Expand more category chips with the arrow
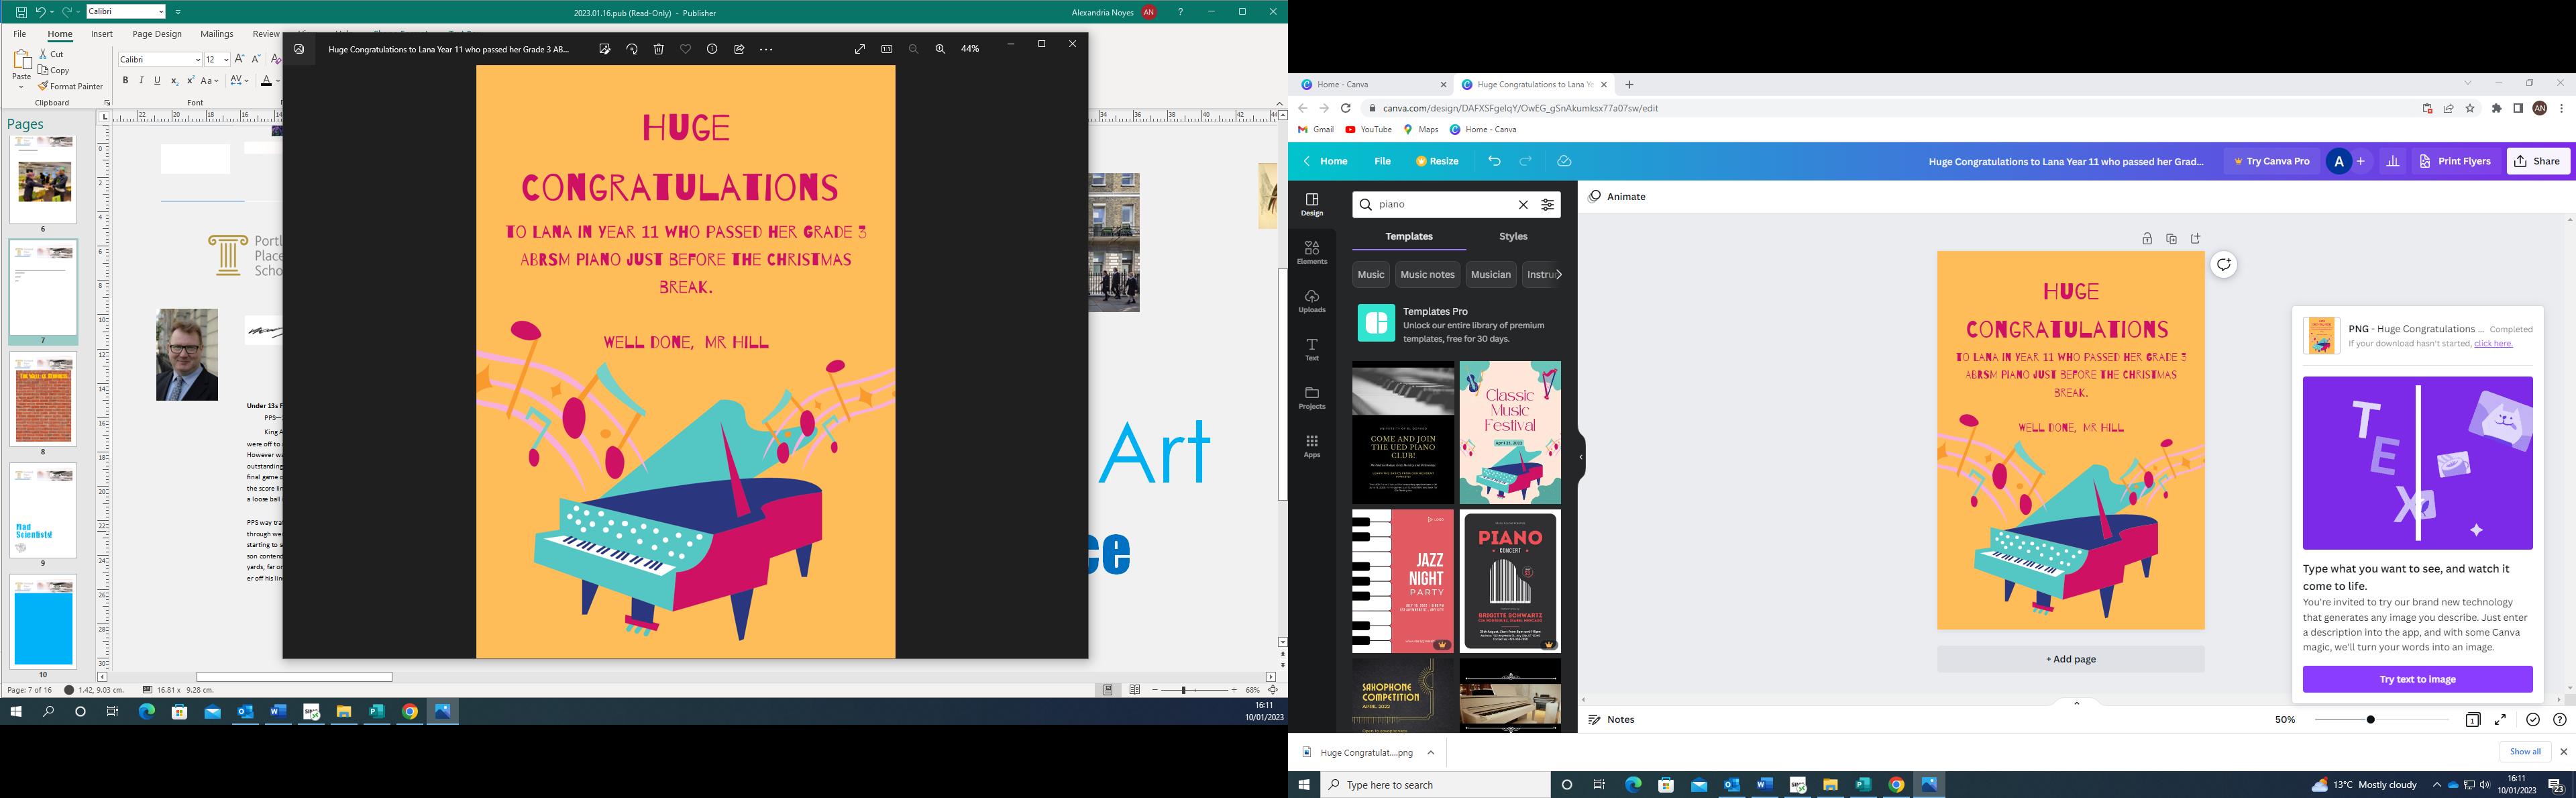 (1558, 275)
